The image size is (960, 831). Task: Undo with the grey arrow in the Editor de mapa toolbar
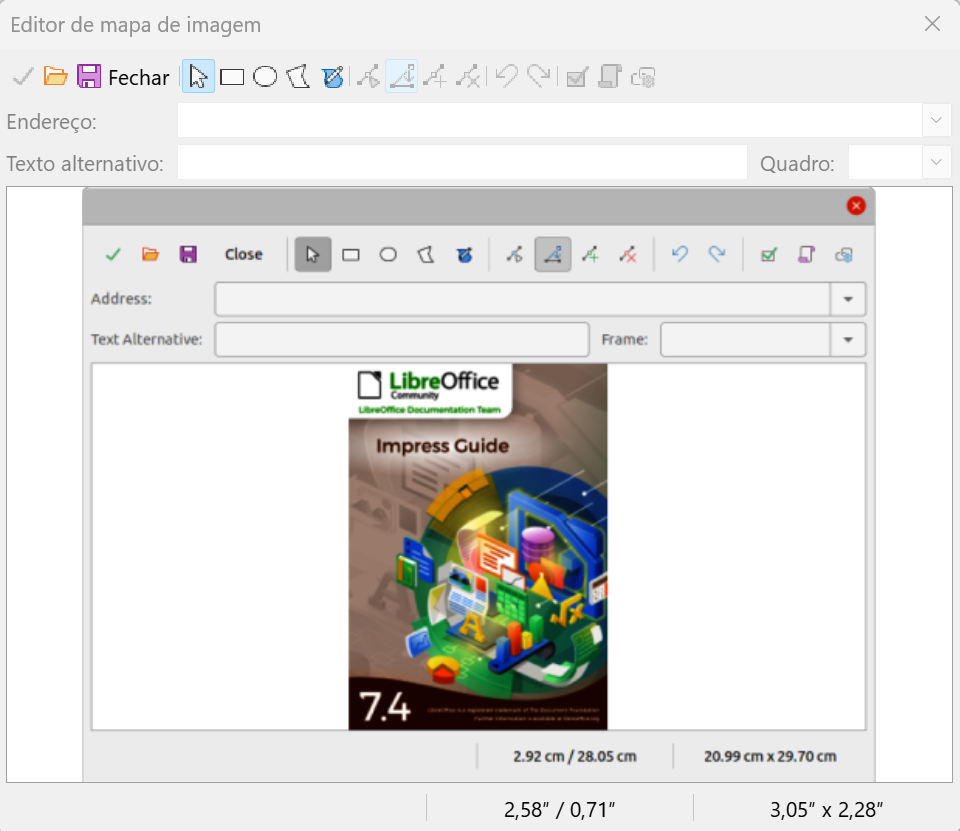coord(506,77)
